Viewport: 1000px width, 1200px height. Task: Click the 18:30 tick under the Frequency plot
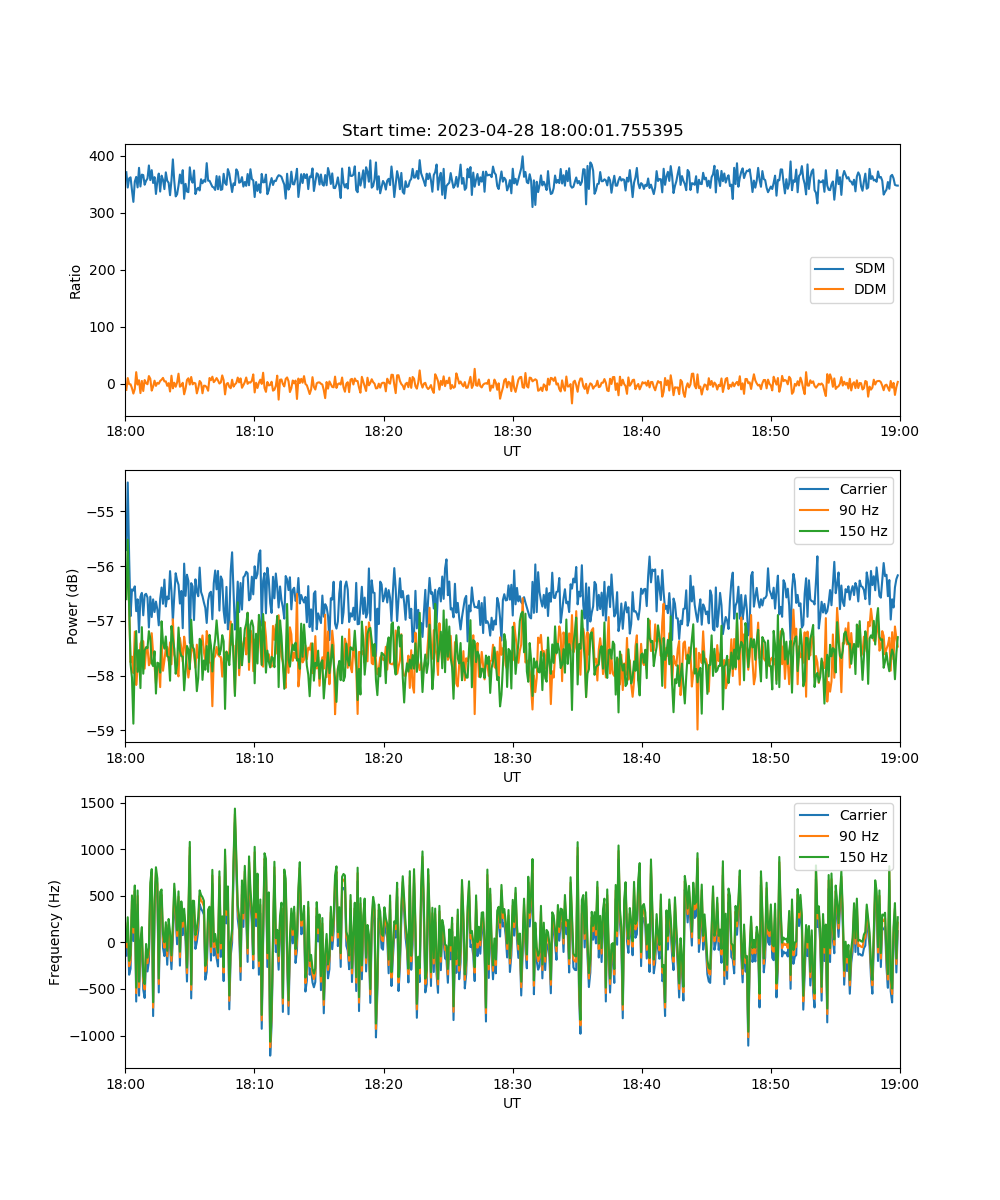(x=512, y=1083)
